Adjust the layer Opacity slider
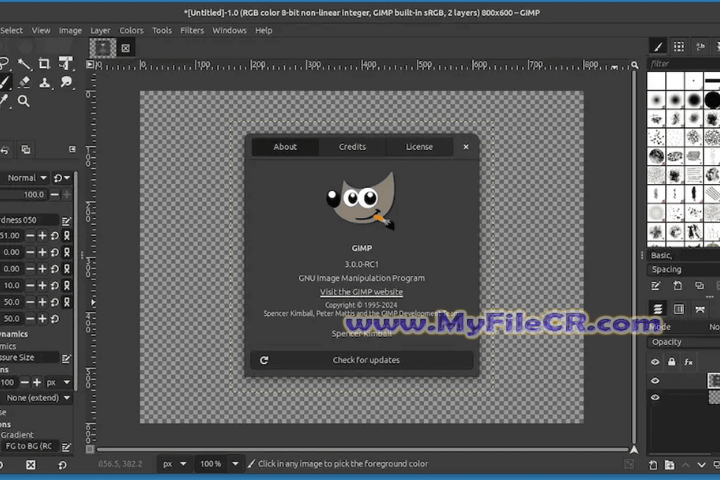 [x=683, y=342]
